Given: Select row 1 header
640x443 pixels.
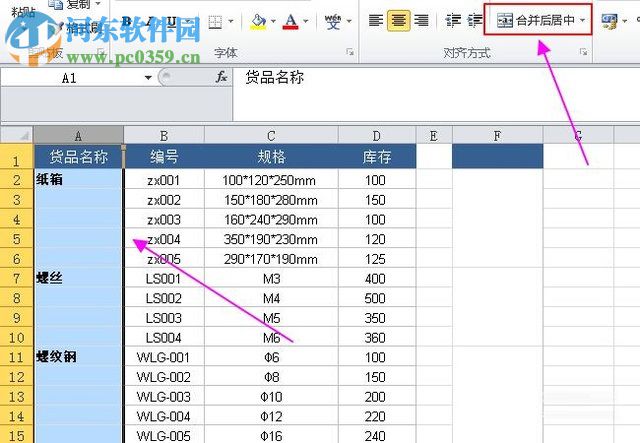Looking at the screenshot, I should tap(16, 157).
